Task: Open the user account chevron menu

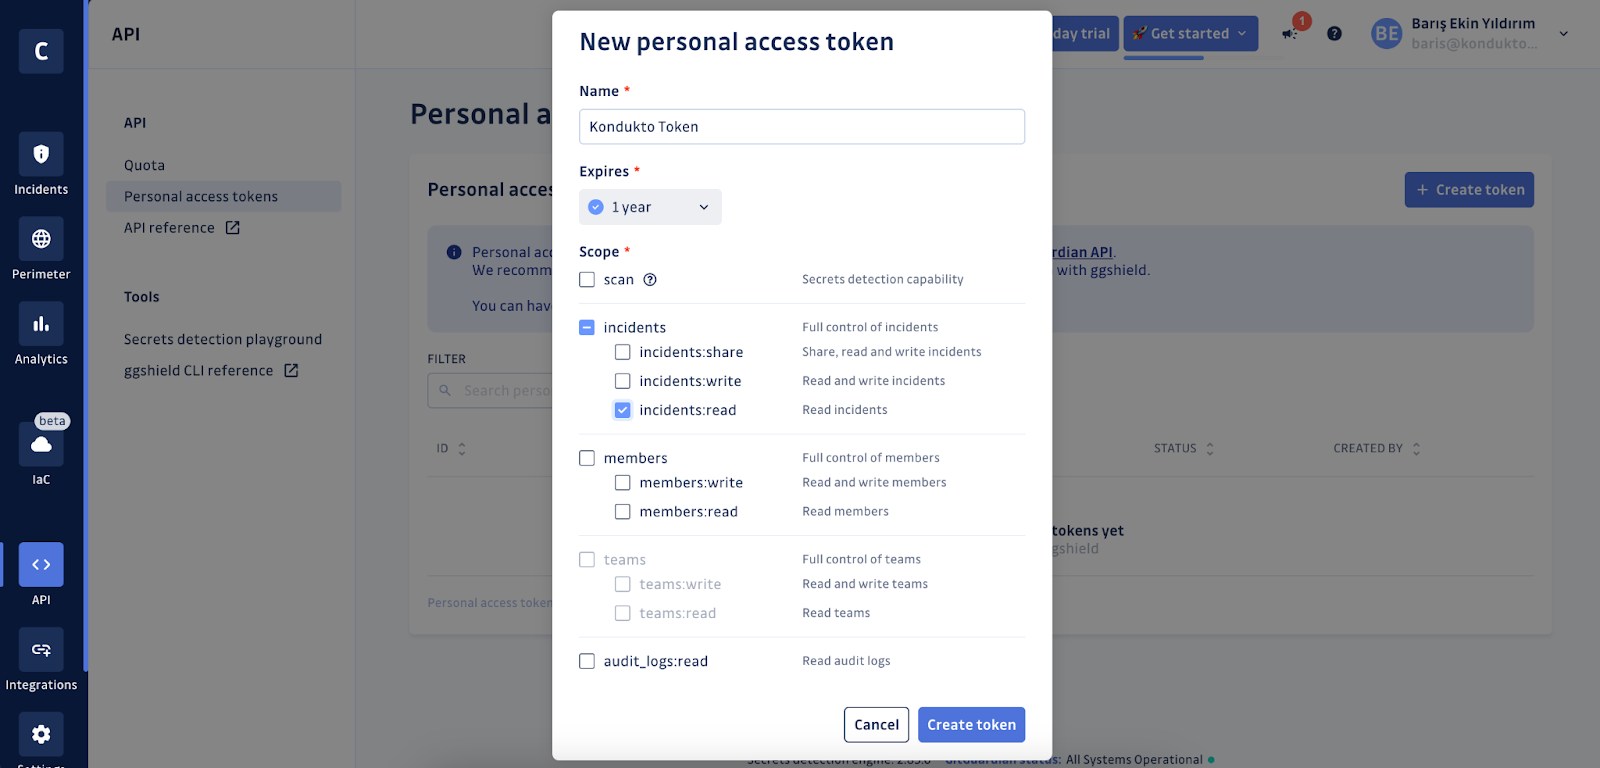Action: tap(1564, 33)
